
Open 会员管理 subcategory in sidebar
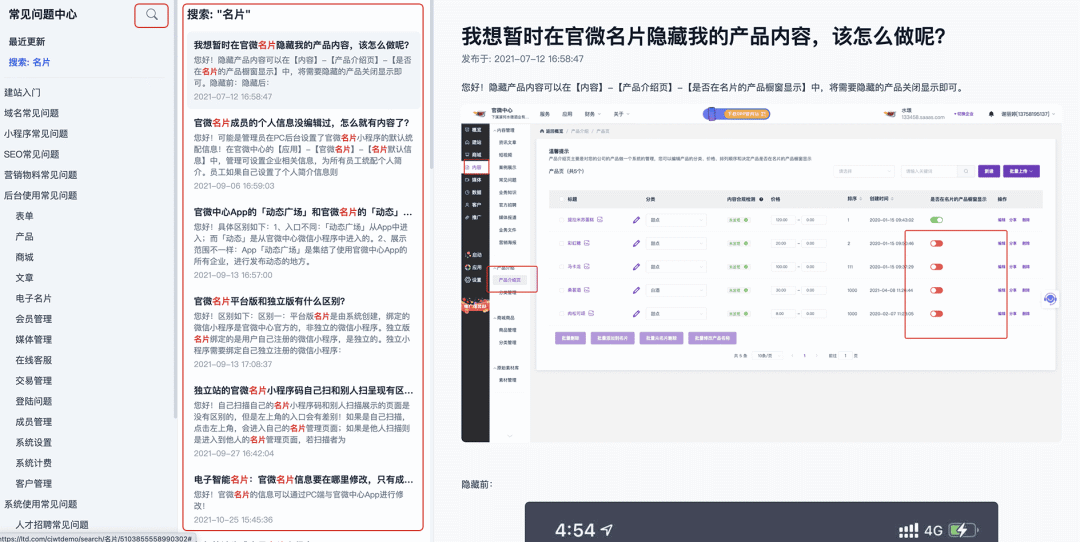33,319
